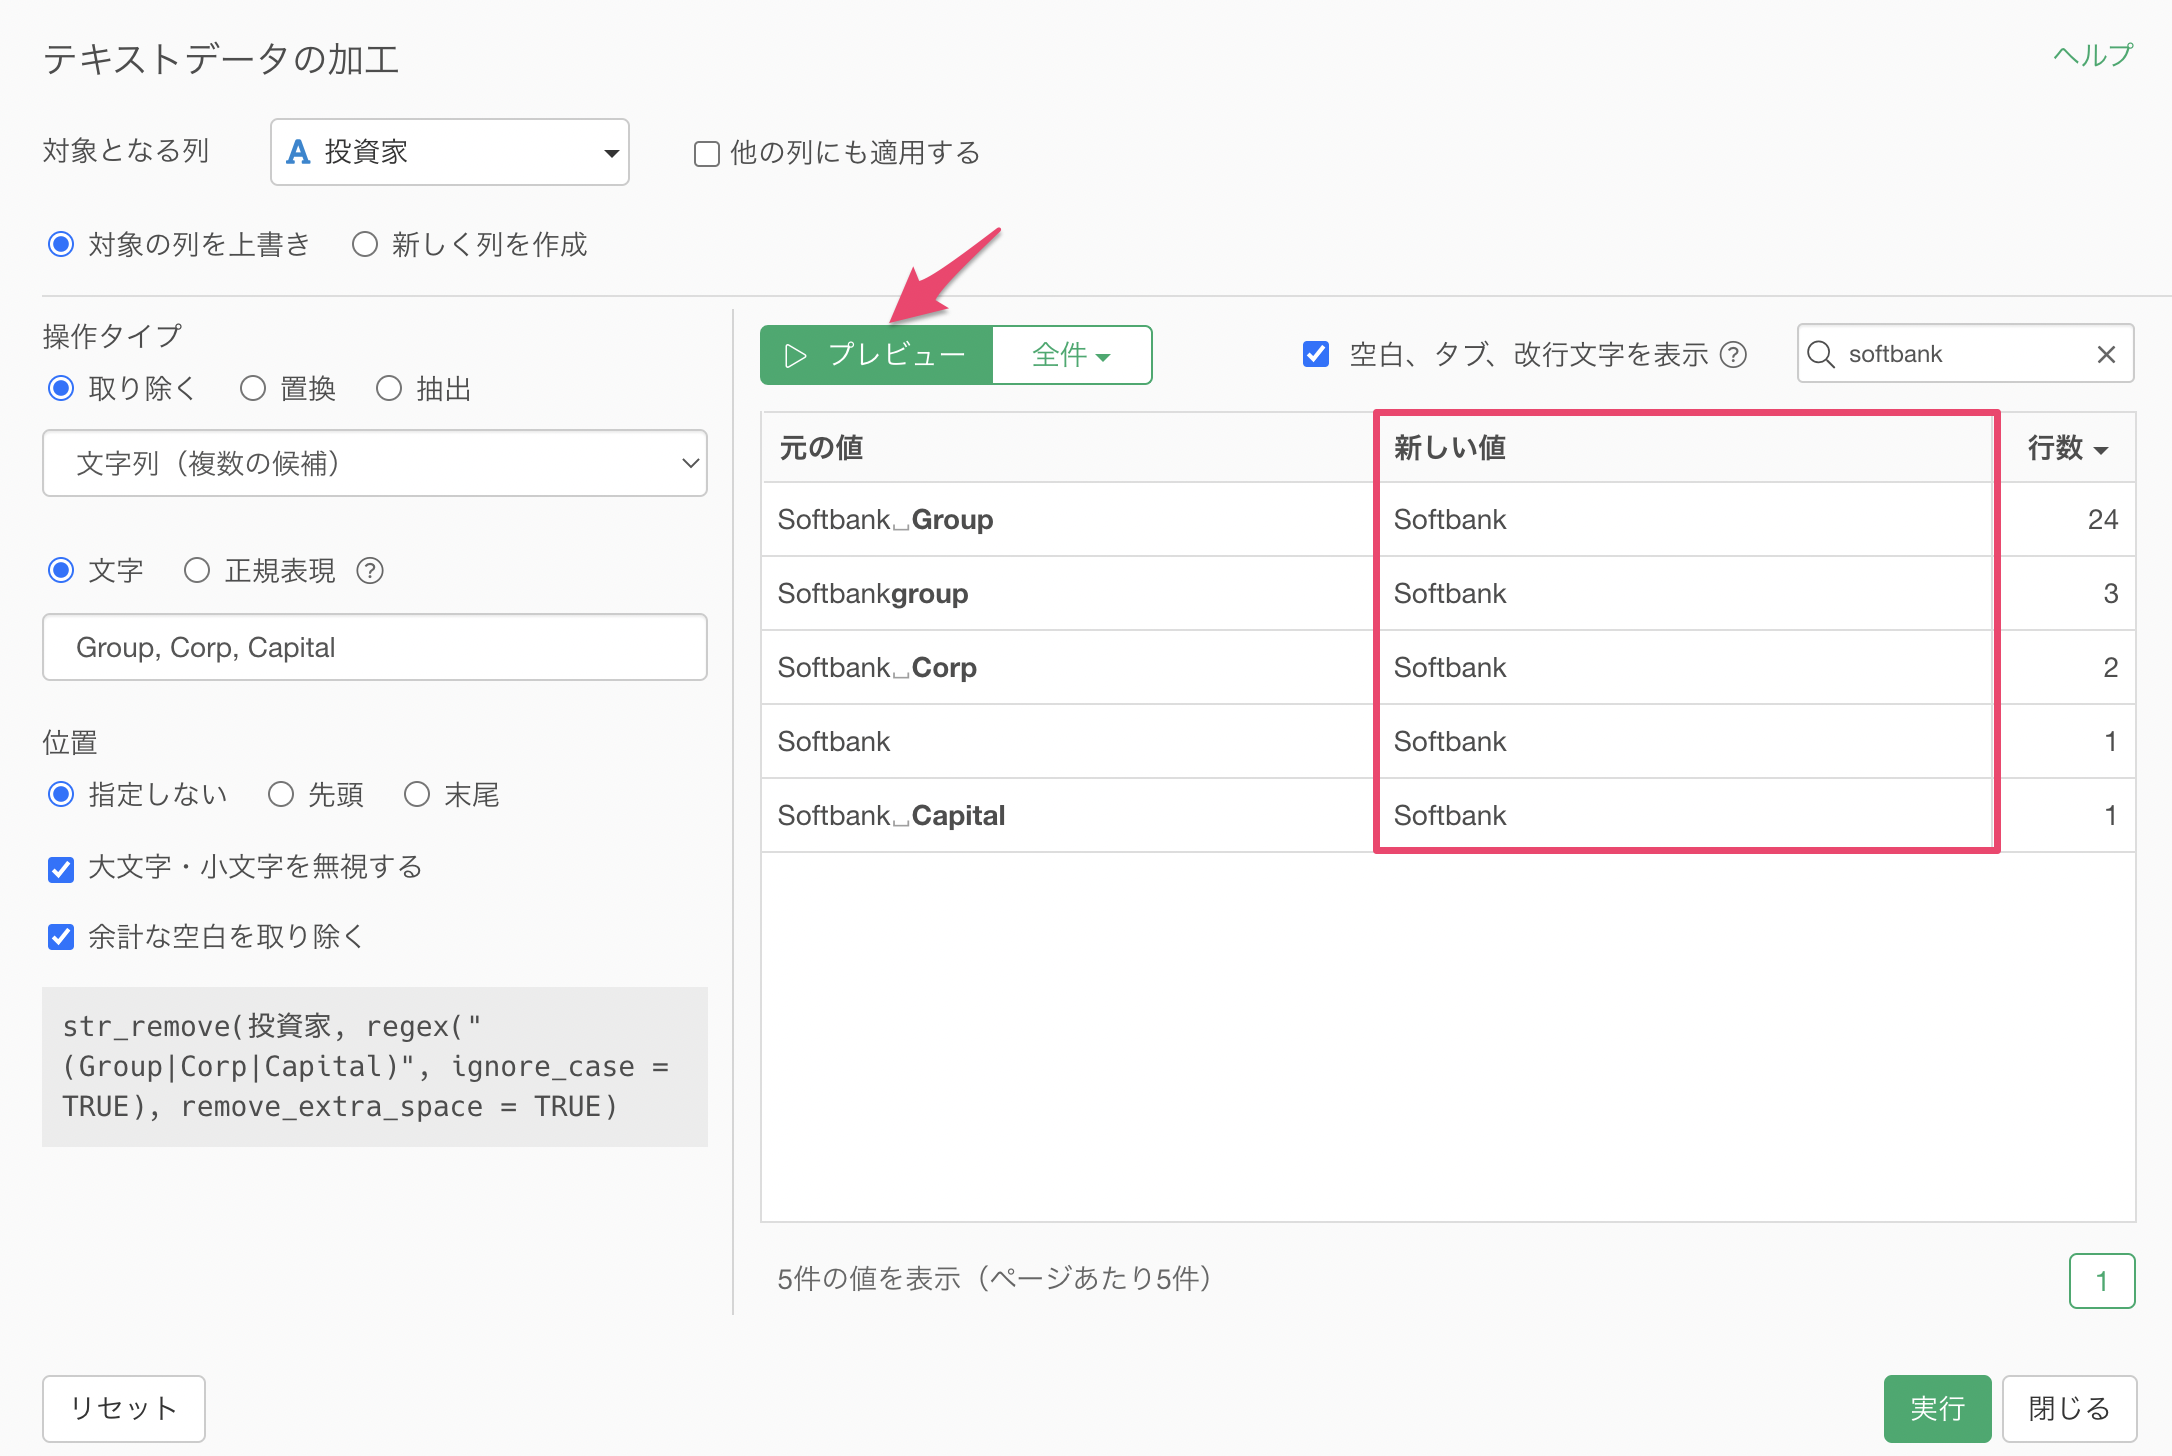Viewport: 2172px width, 1456px height.
Task: Select 新しく列を作成 radio option
Action: (x=365, y=244)
